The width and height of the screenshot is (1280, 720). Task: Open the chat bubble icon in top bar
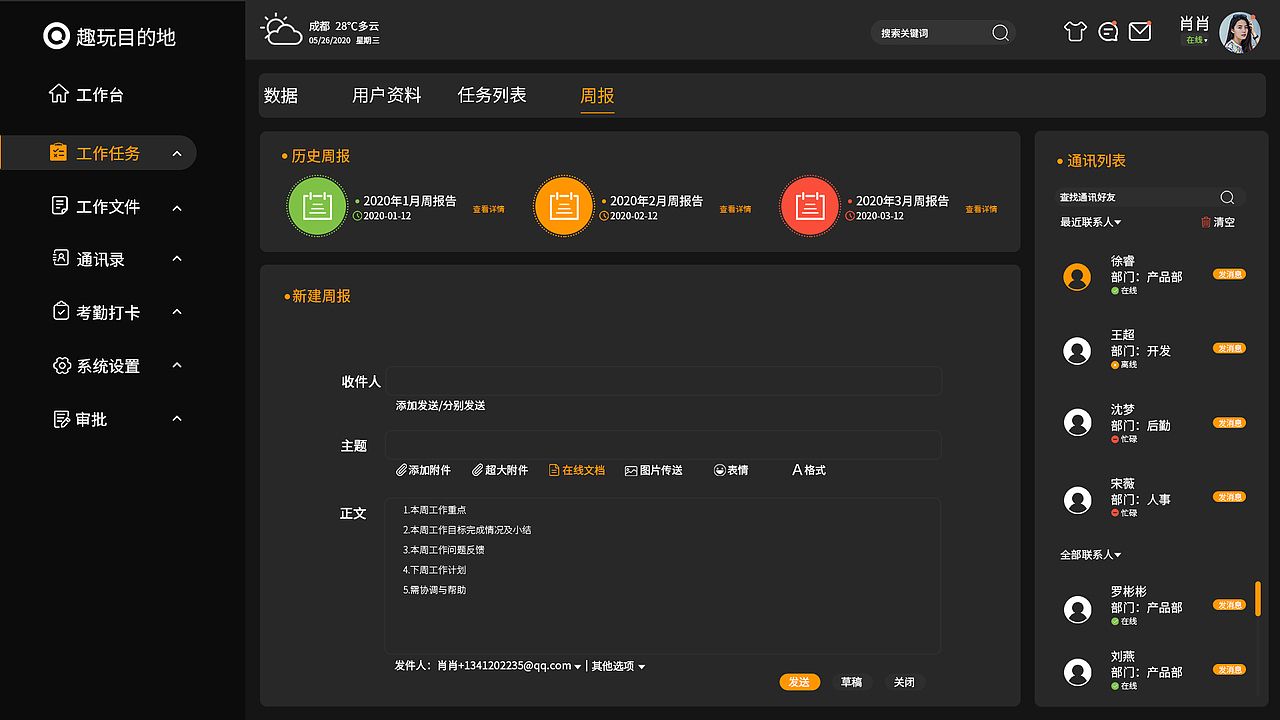(1107, 31)
